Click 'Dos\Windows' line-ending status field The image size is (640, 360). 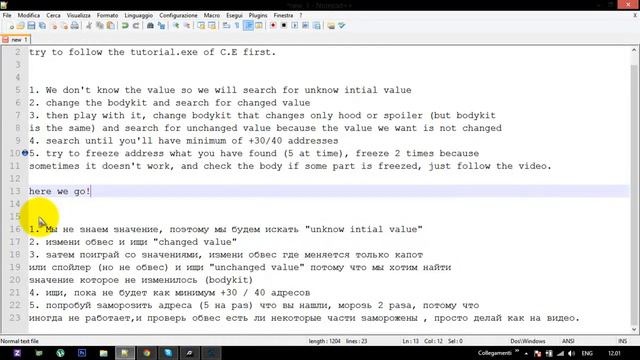click(x=527, y=341)
